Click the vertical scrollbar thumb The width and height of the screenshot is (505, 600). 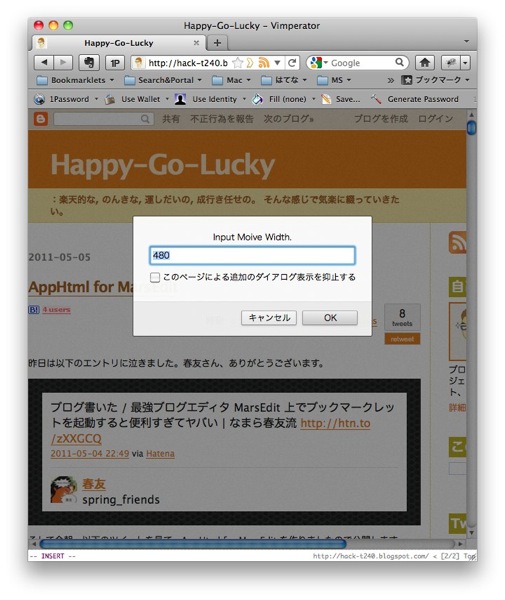tap(471, 127)
